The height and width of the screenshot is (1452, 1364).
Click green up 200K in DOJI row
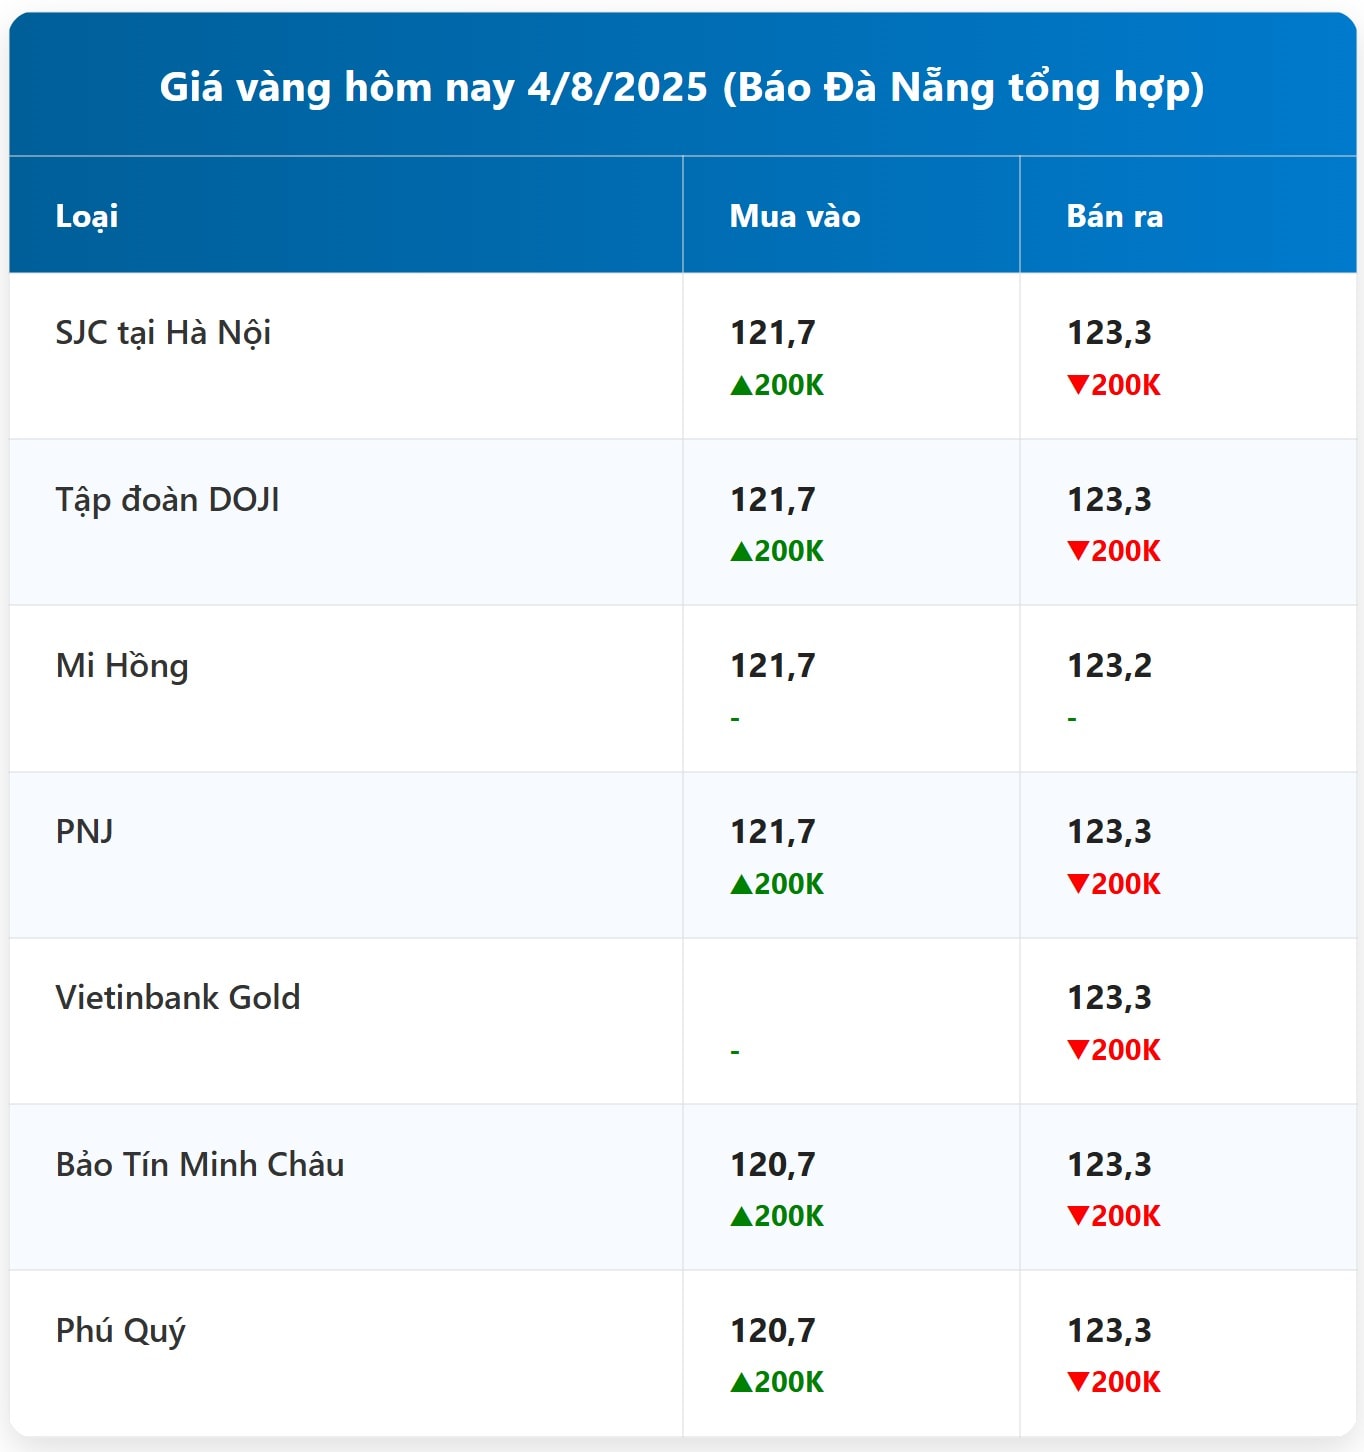777,551
